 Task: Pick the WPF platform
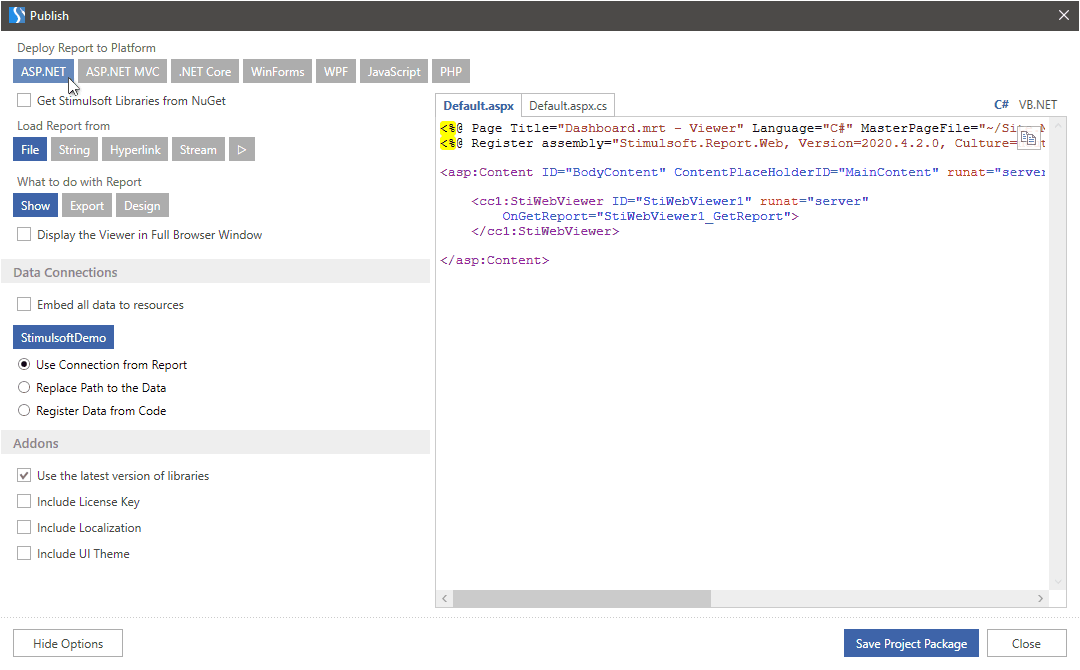pos(336,72)
